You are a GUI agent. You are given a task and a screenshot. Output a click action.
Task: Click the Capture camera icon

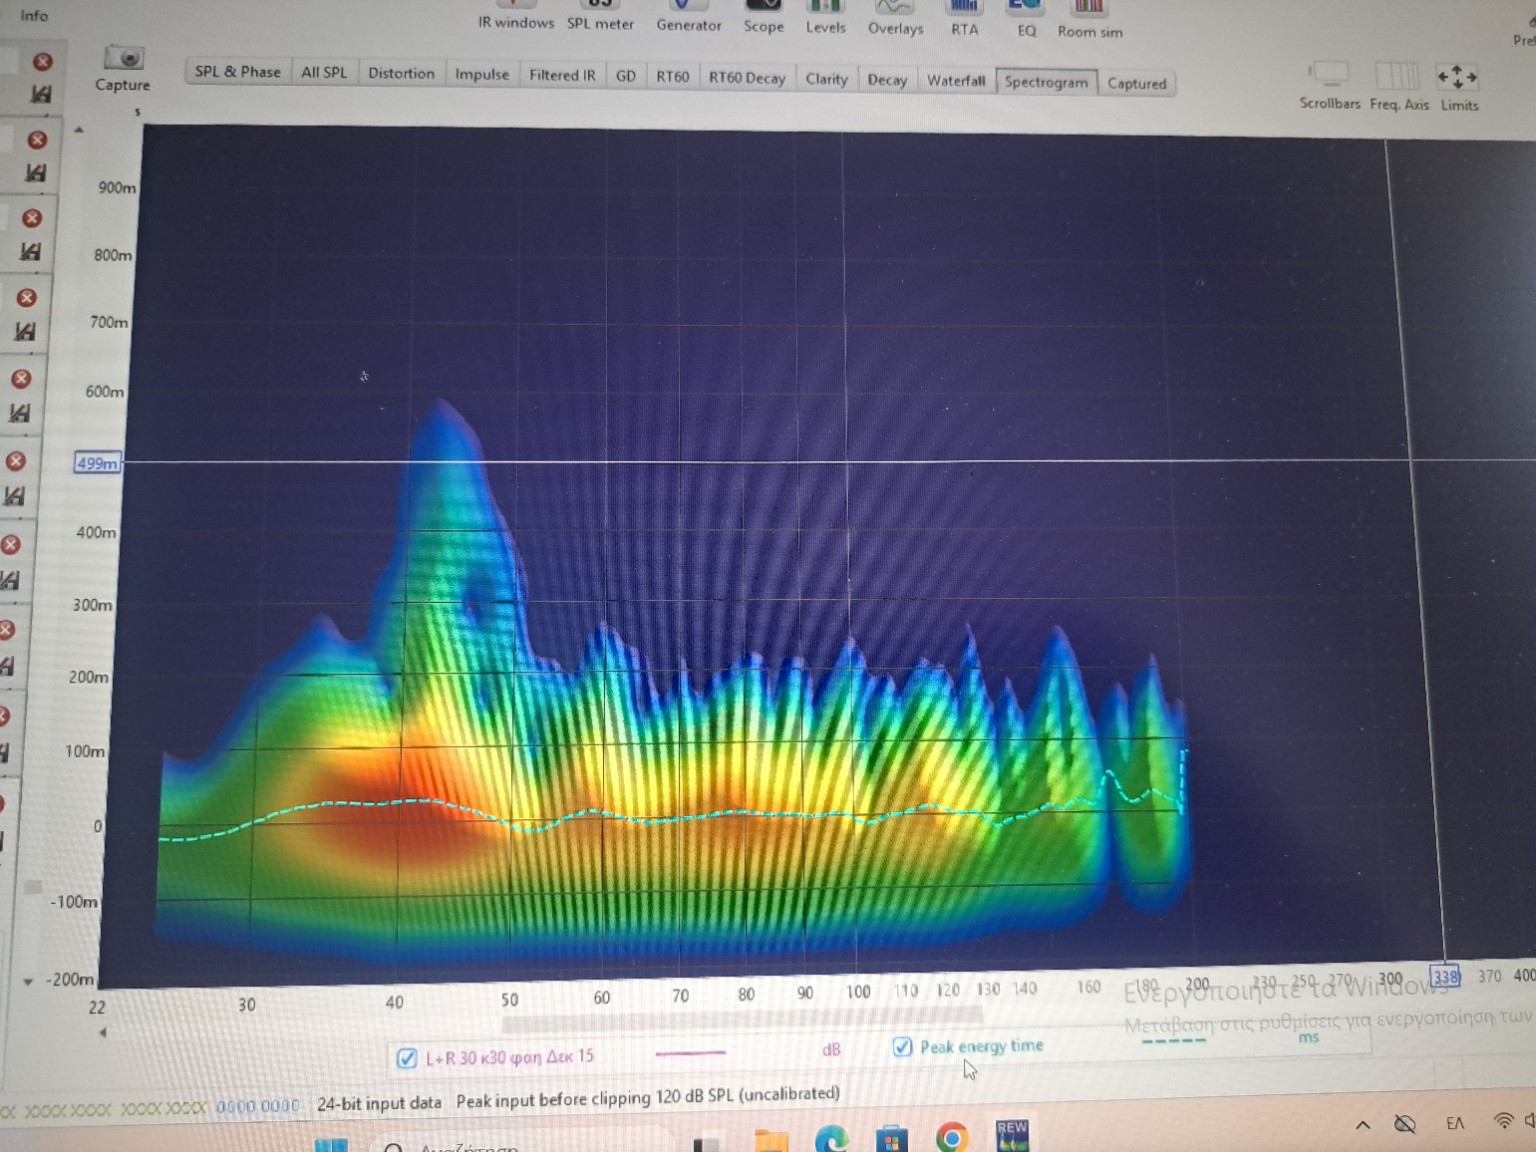(124, 58)
